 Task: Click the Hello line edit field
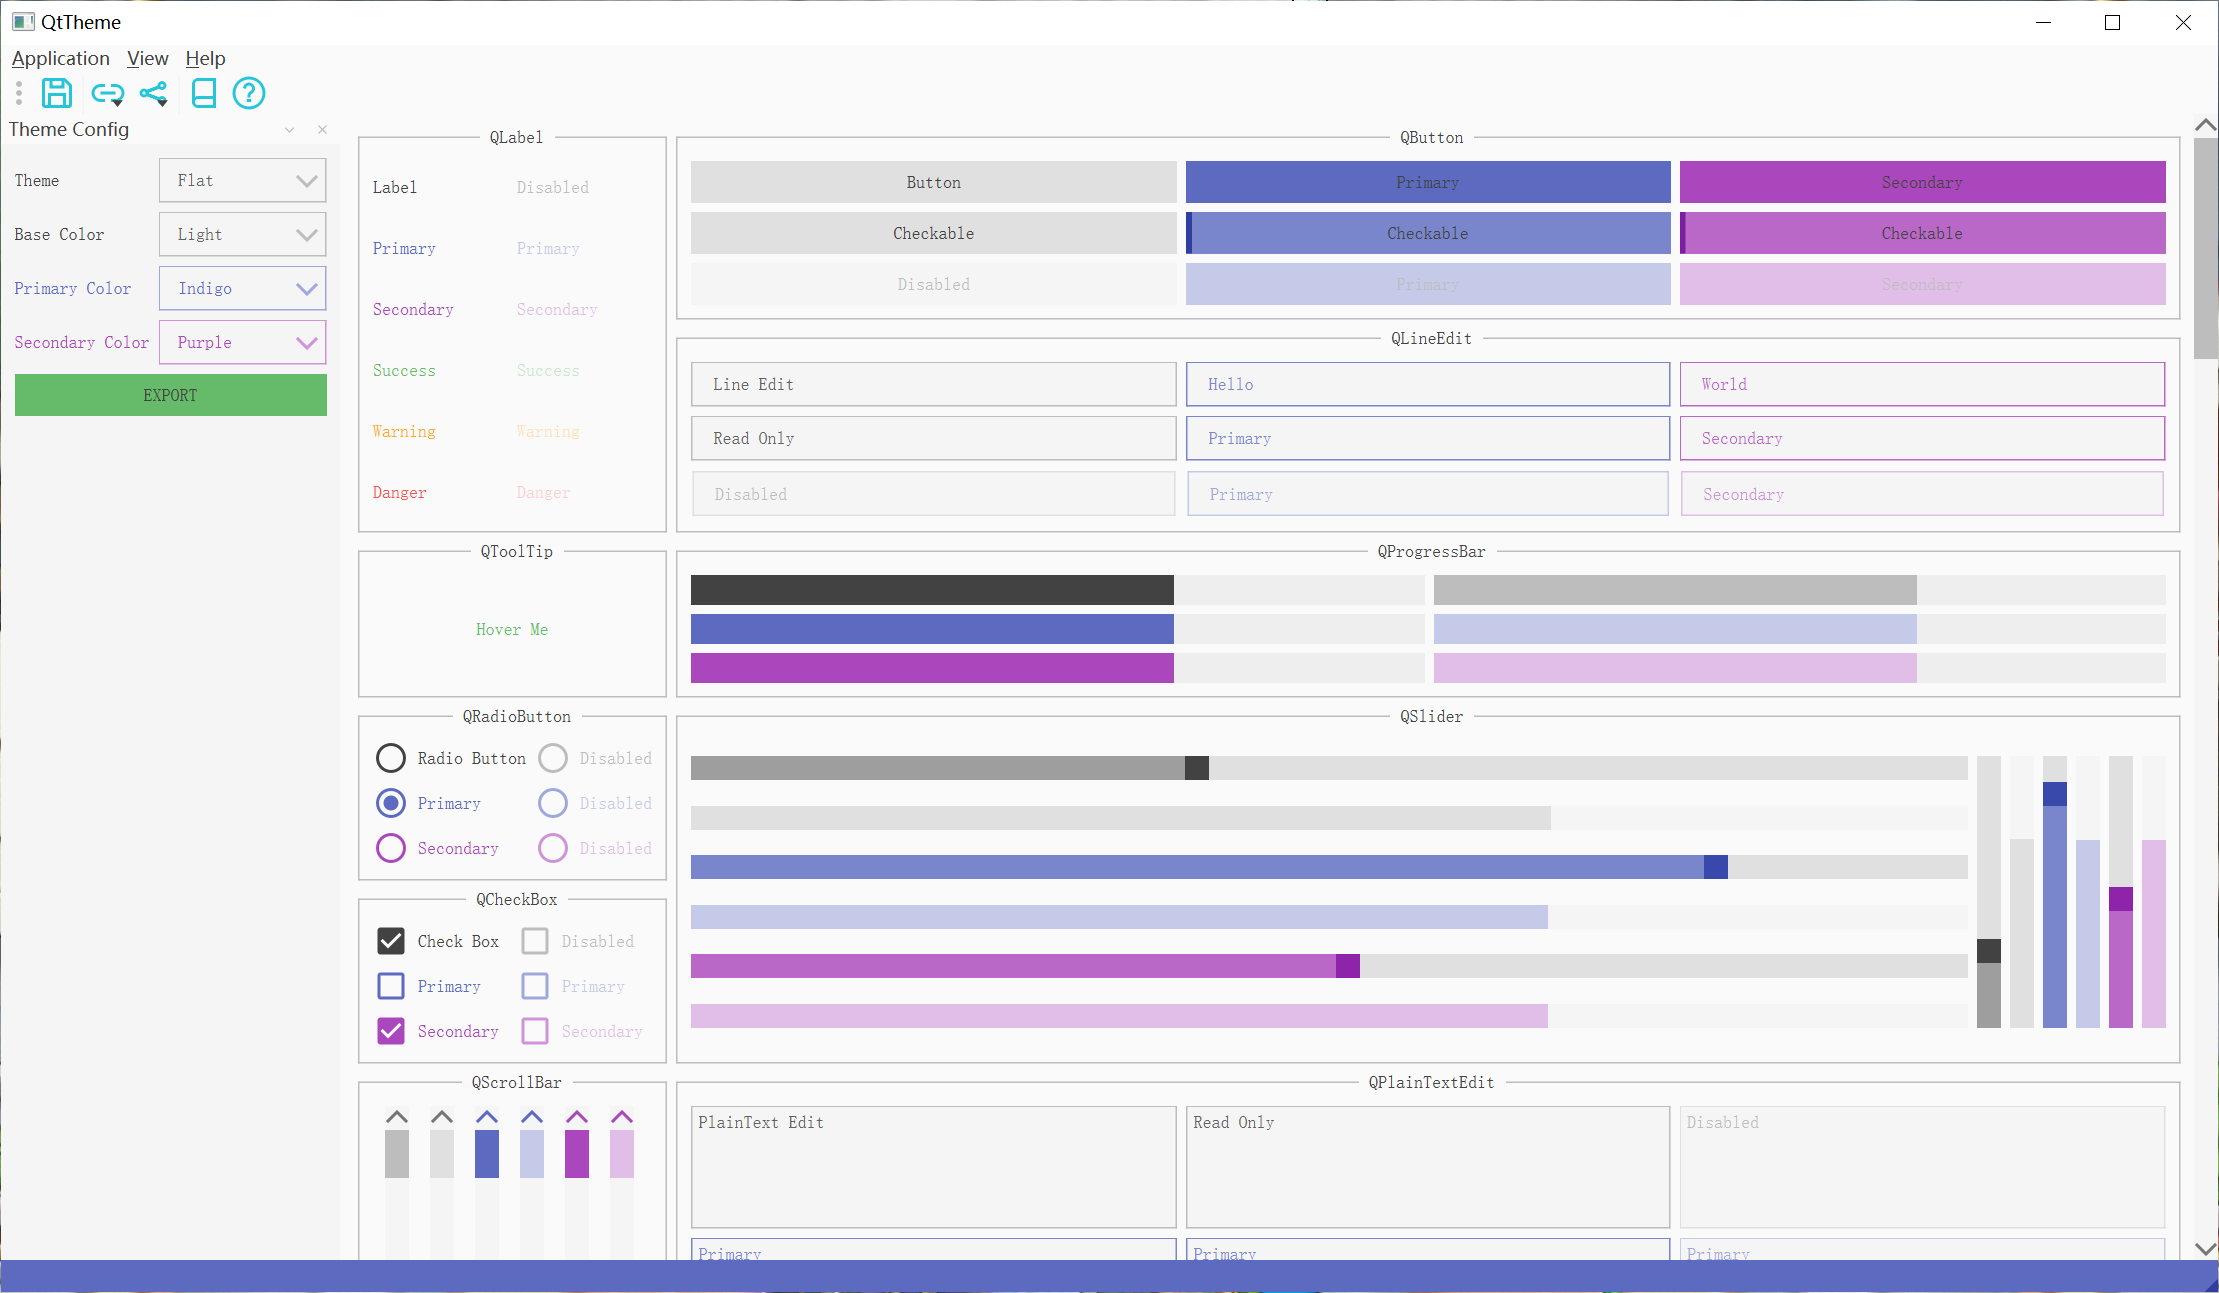click(x=1427, y=384)
